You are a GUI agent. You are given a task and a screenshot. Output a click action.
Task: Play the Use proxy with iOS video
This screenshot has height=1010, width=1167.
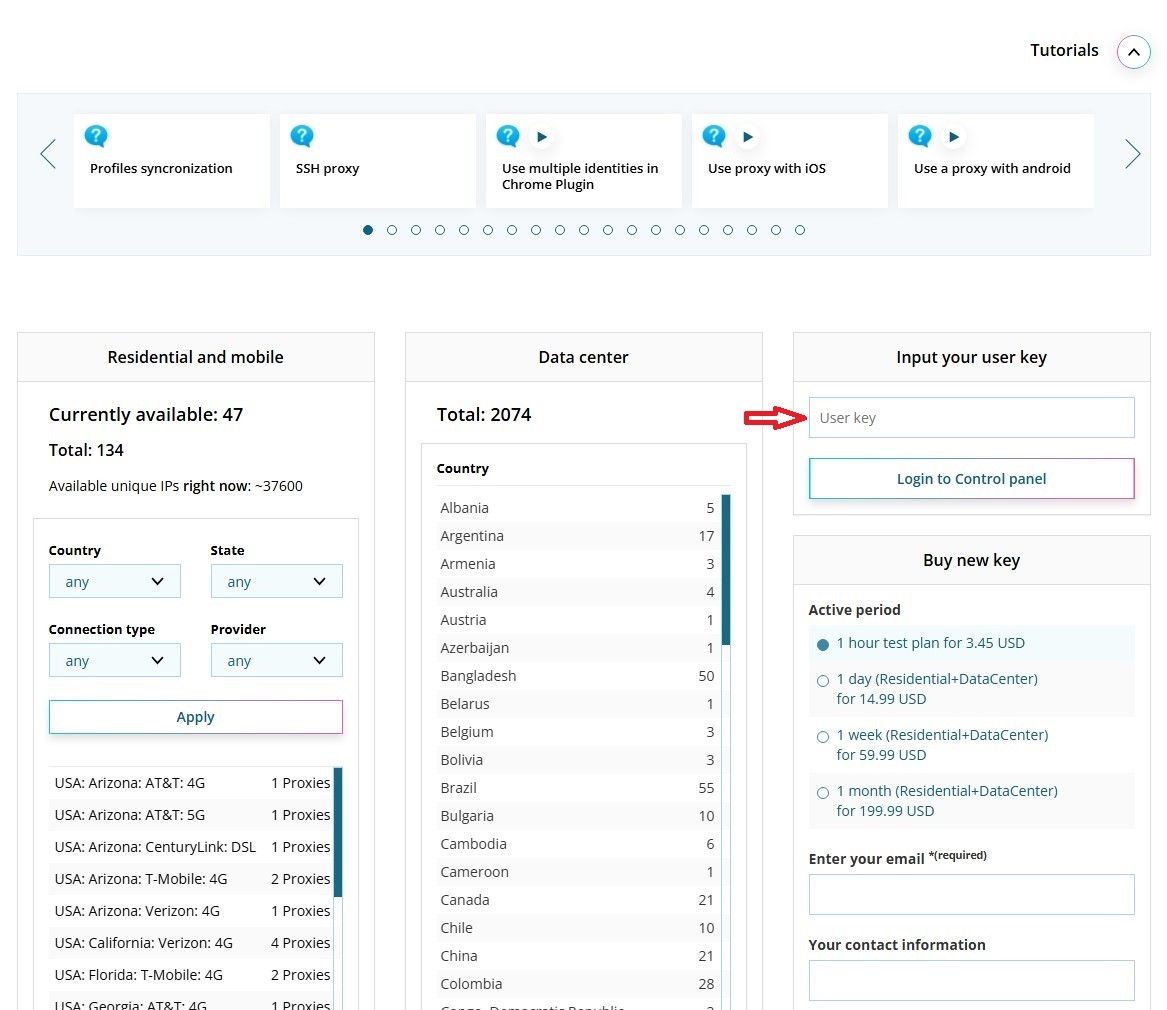tap(747, 136)
